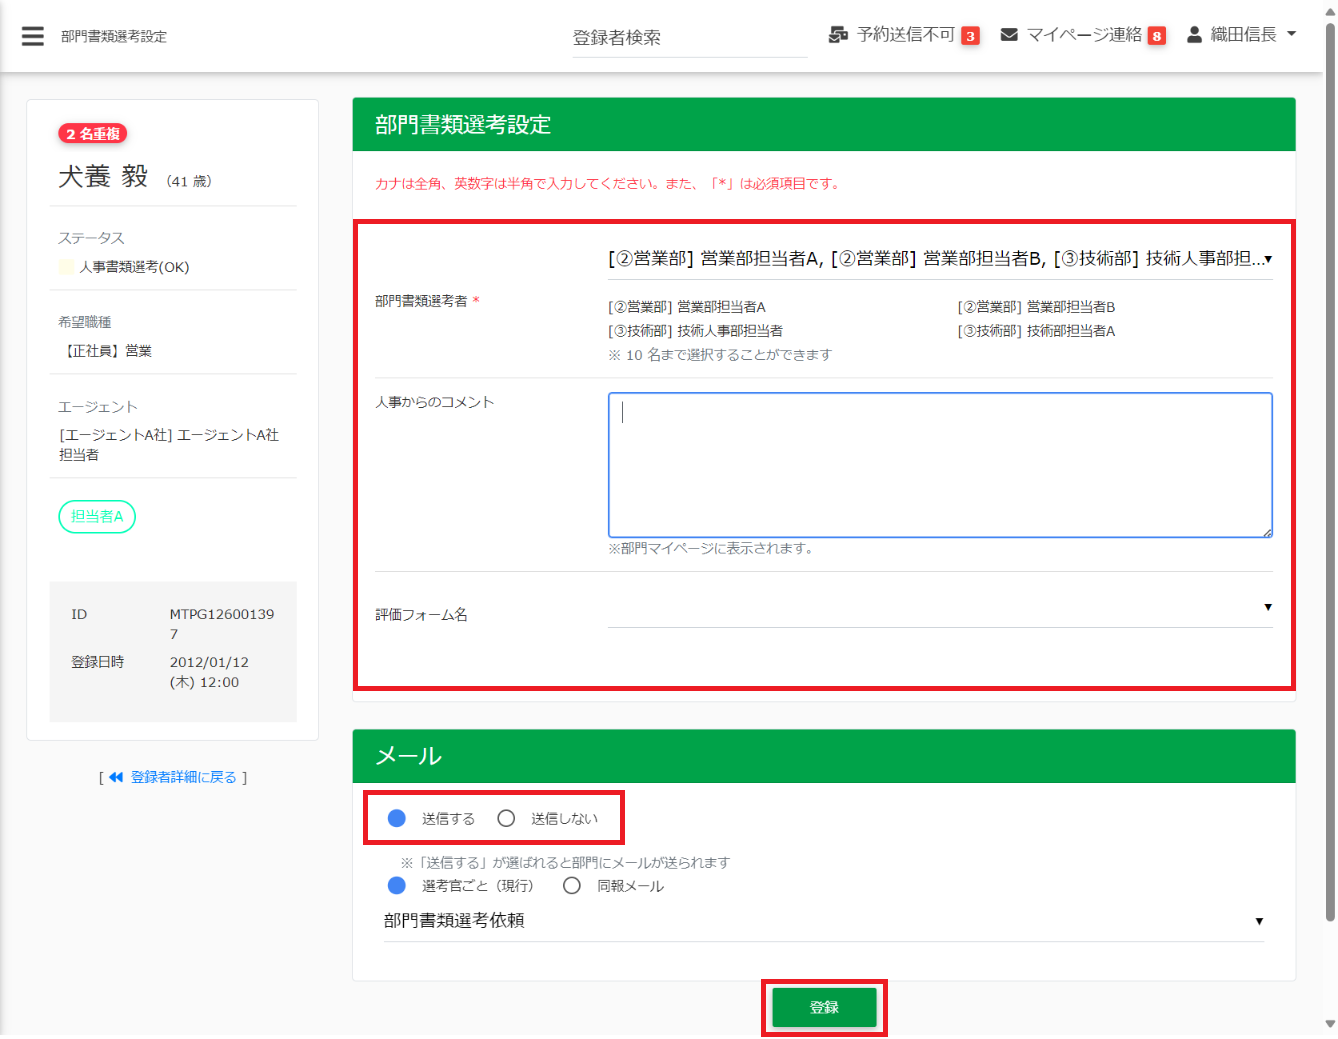Choose the 同報メール radio option
The width and height of the screenshot is (1338, 1039).
pyautogui.click(x=572, y=886)
